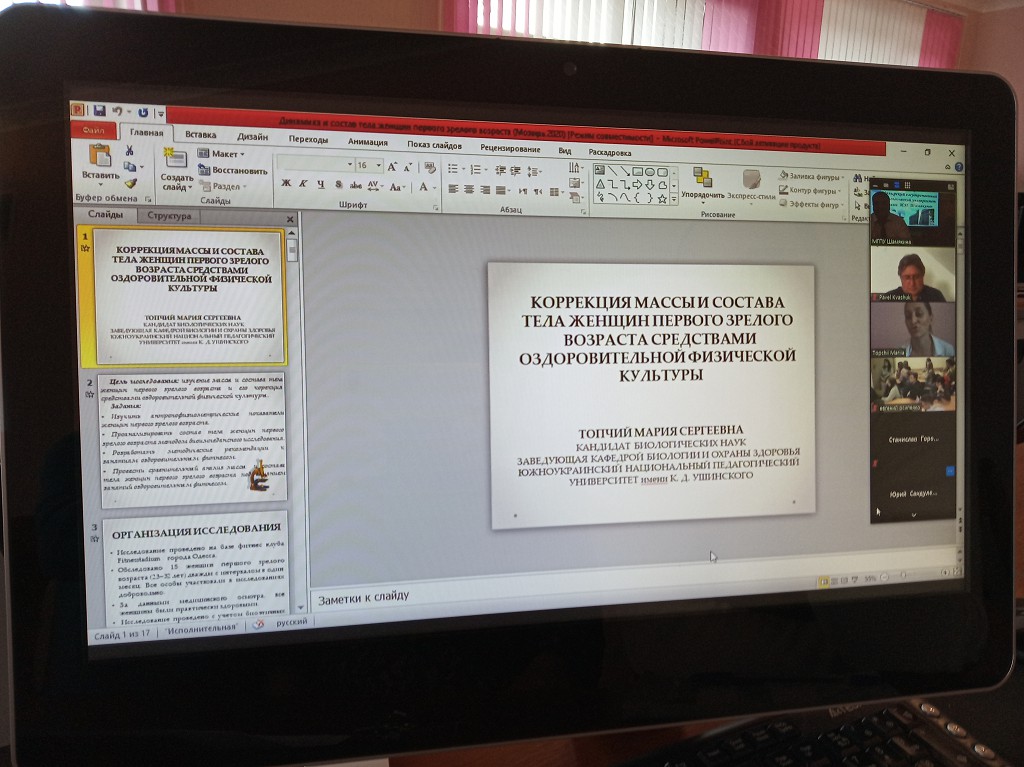
Task: Select the Format Painter brush icon
Action: coord(130,183)
